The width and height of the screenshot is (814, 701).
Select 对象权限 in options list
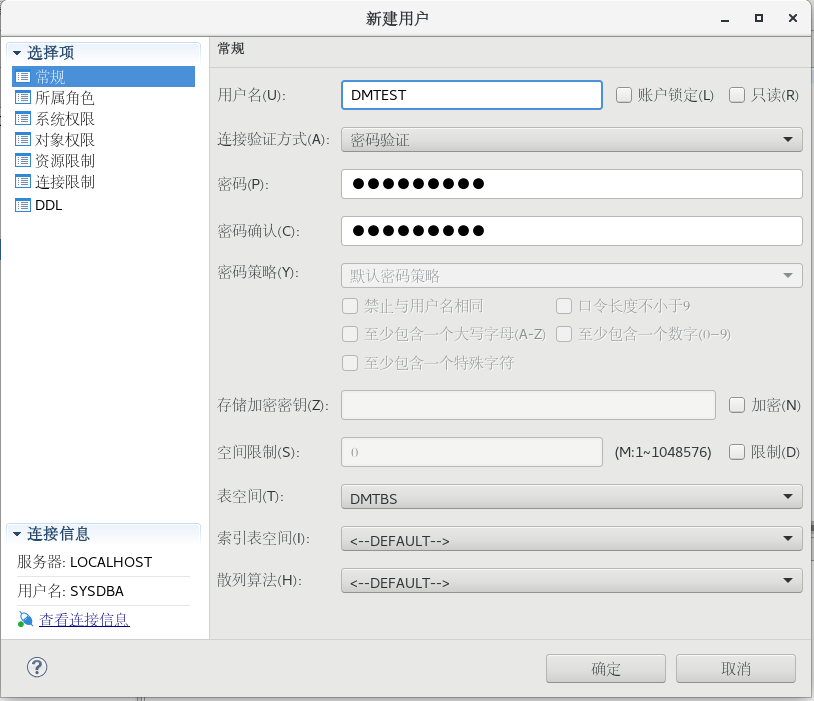[x=64, y=140]
